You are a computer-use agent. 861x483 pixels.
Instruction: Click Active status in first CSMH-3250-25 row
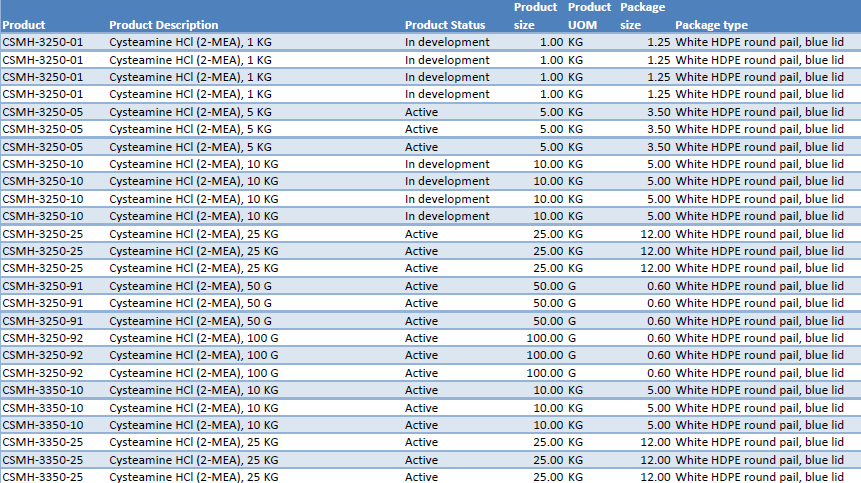(421, 234)
